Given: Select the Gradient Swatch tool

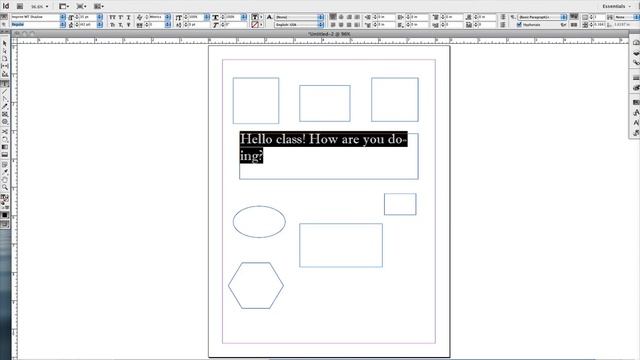Looking at the screenshot, I should [4, 147].
